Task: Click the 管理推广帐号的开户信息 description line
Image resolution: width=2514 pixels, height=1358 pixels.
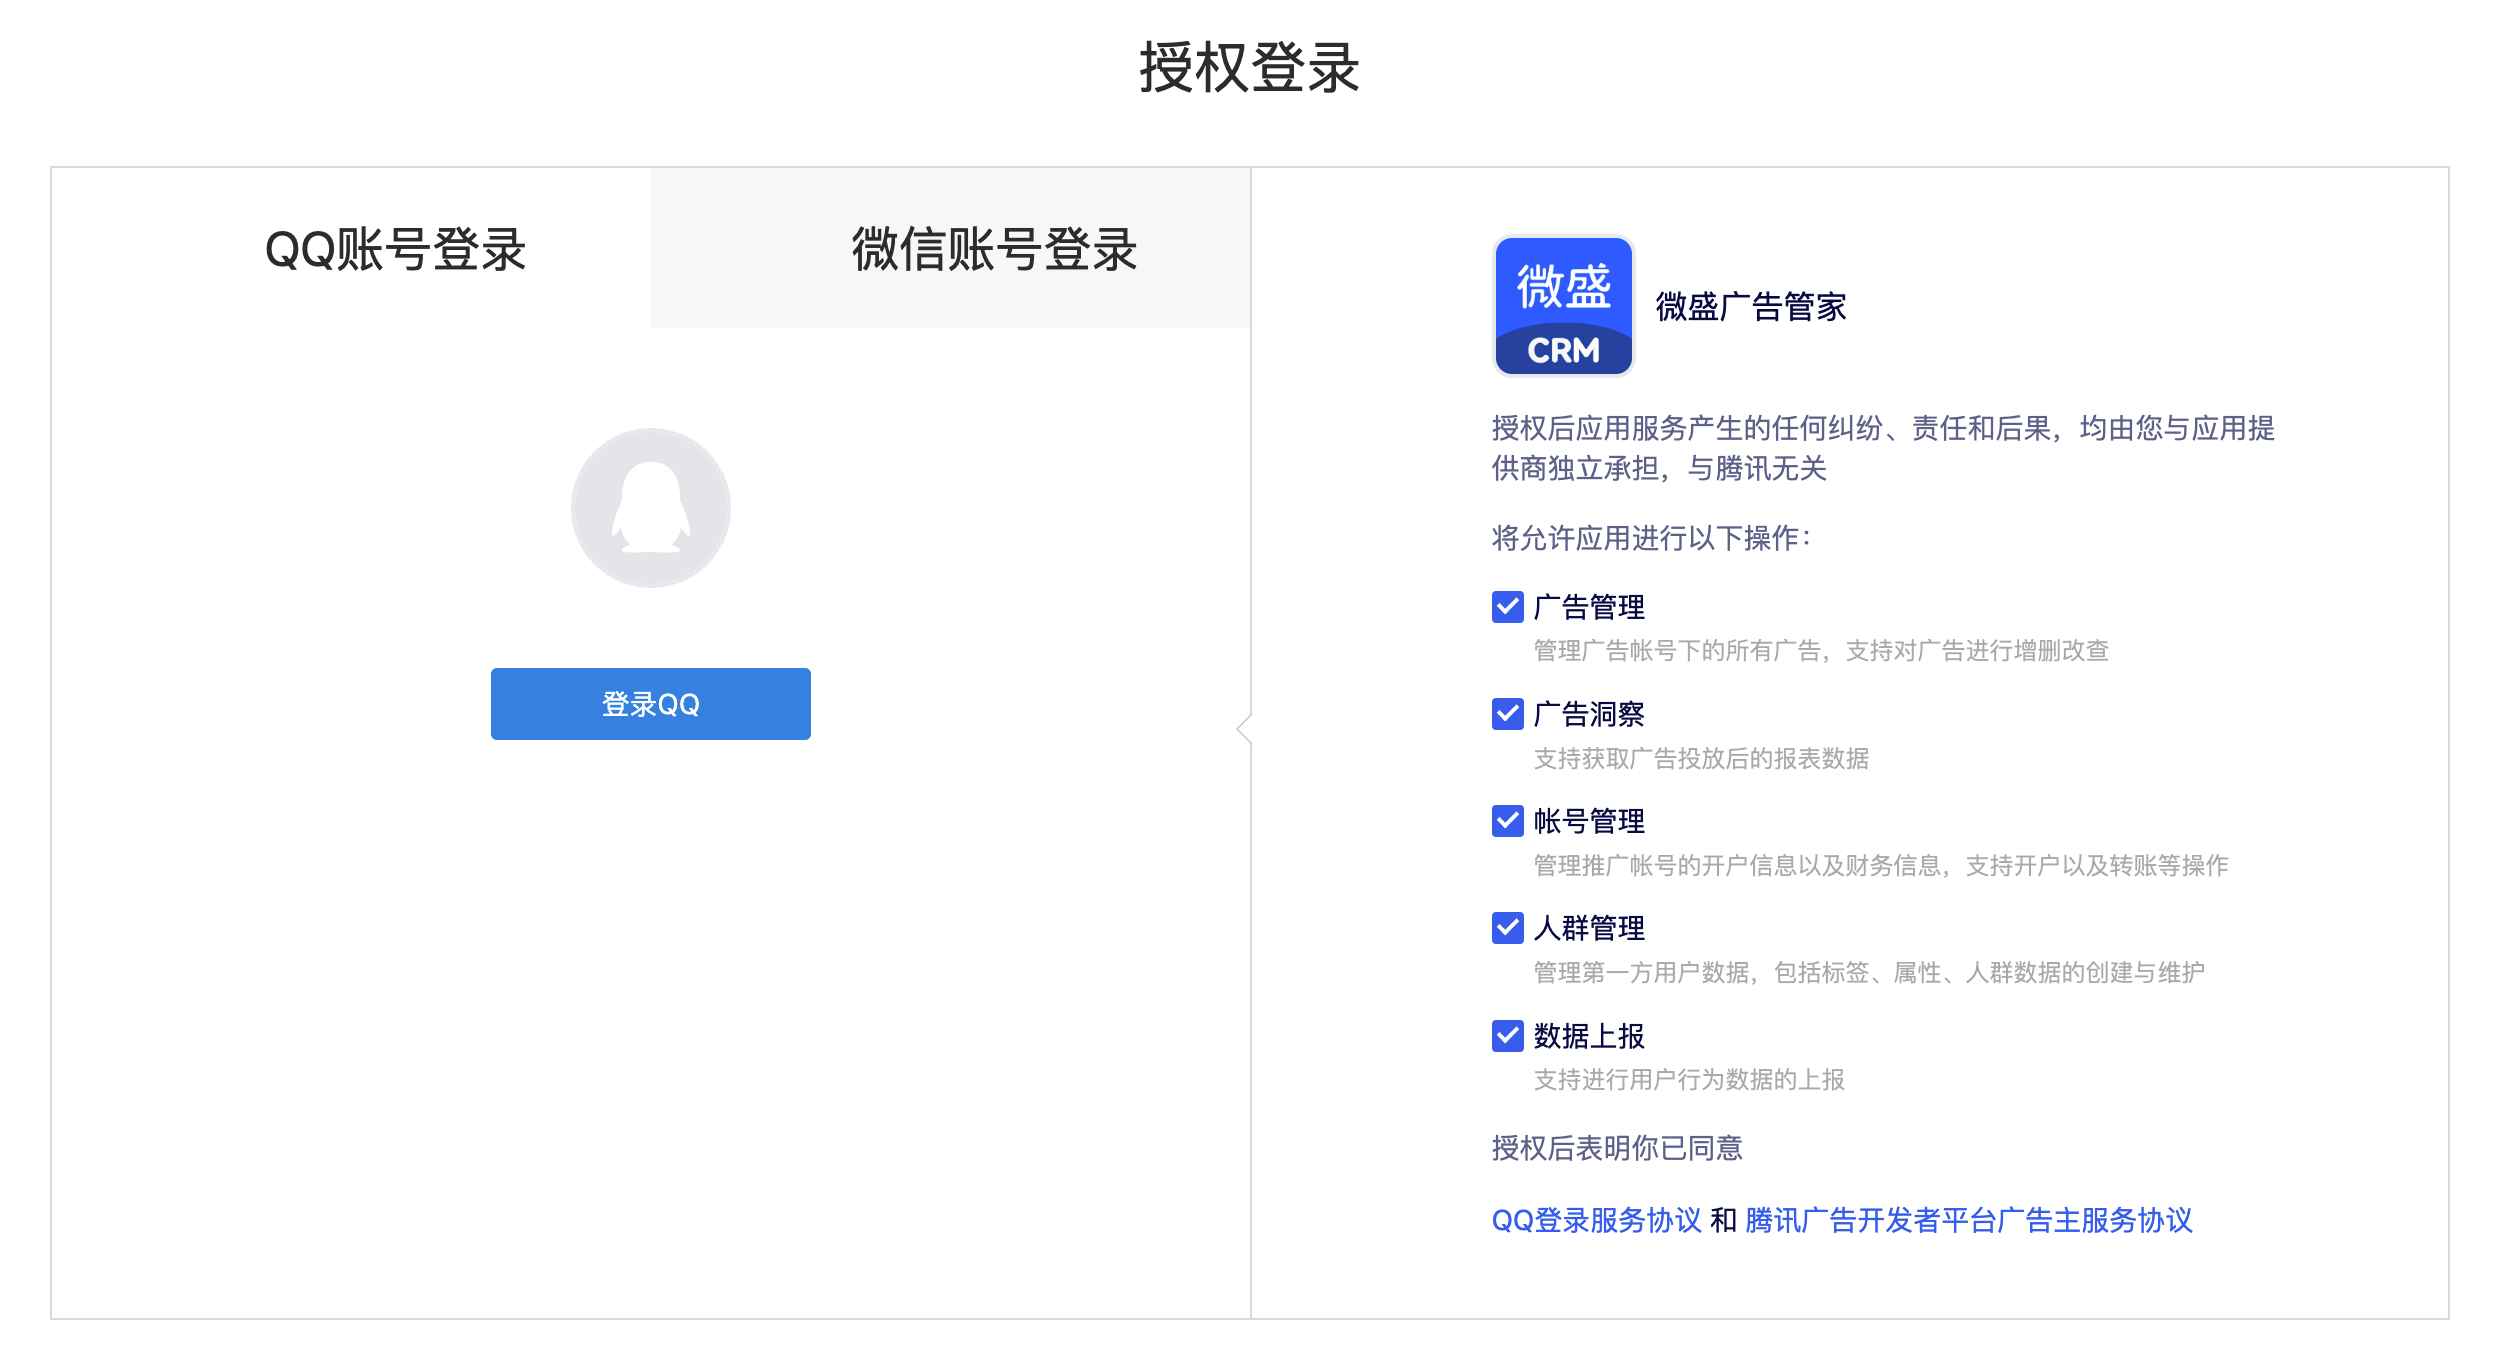Action: [1881, 865]
